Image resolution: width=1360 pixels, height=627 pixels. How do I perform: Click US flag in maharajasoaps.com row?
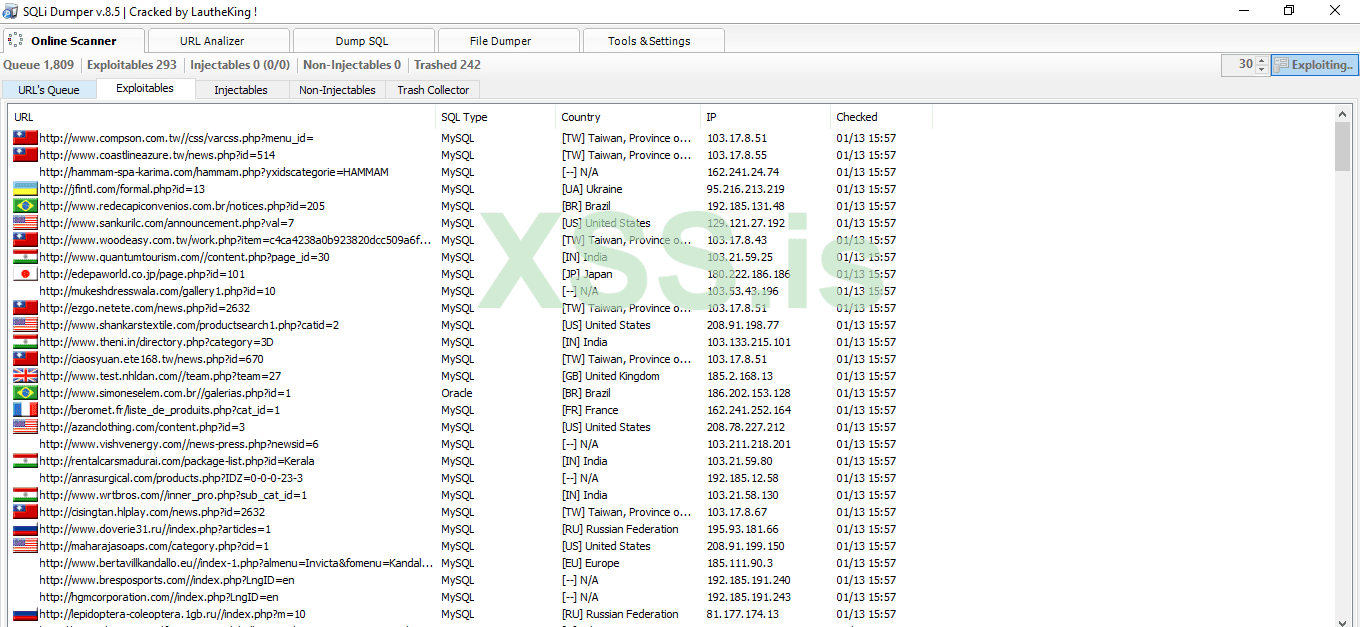(x=25, y=546)
